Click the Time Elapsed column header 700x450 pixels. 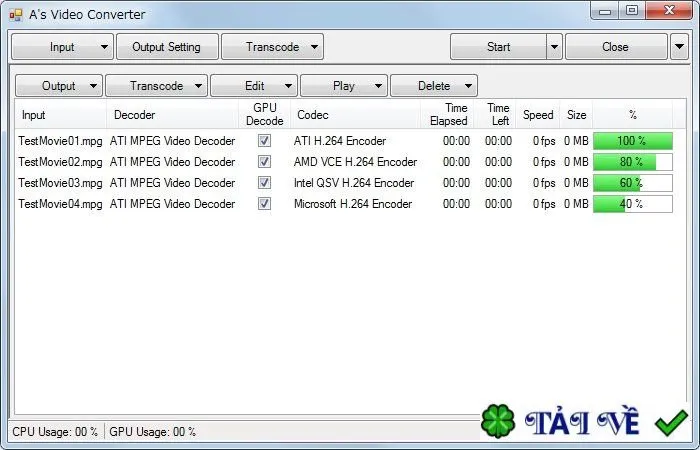(447, 115)
